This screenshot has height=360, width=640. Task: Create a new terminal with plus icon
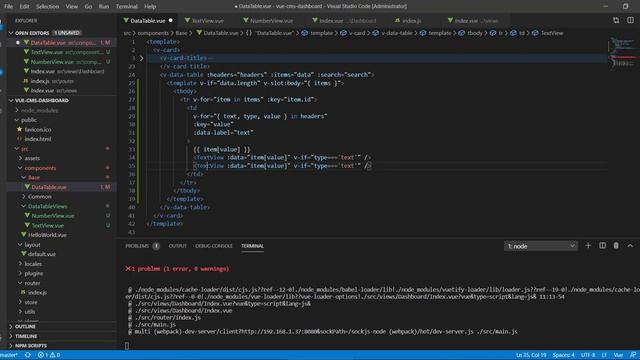tap(588, 246)
